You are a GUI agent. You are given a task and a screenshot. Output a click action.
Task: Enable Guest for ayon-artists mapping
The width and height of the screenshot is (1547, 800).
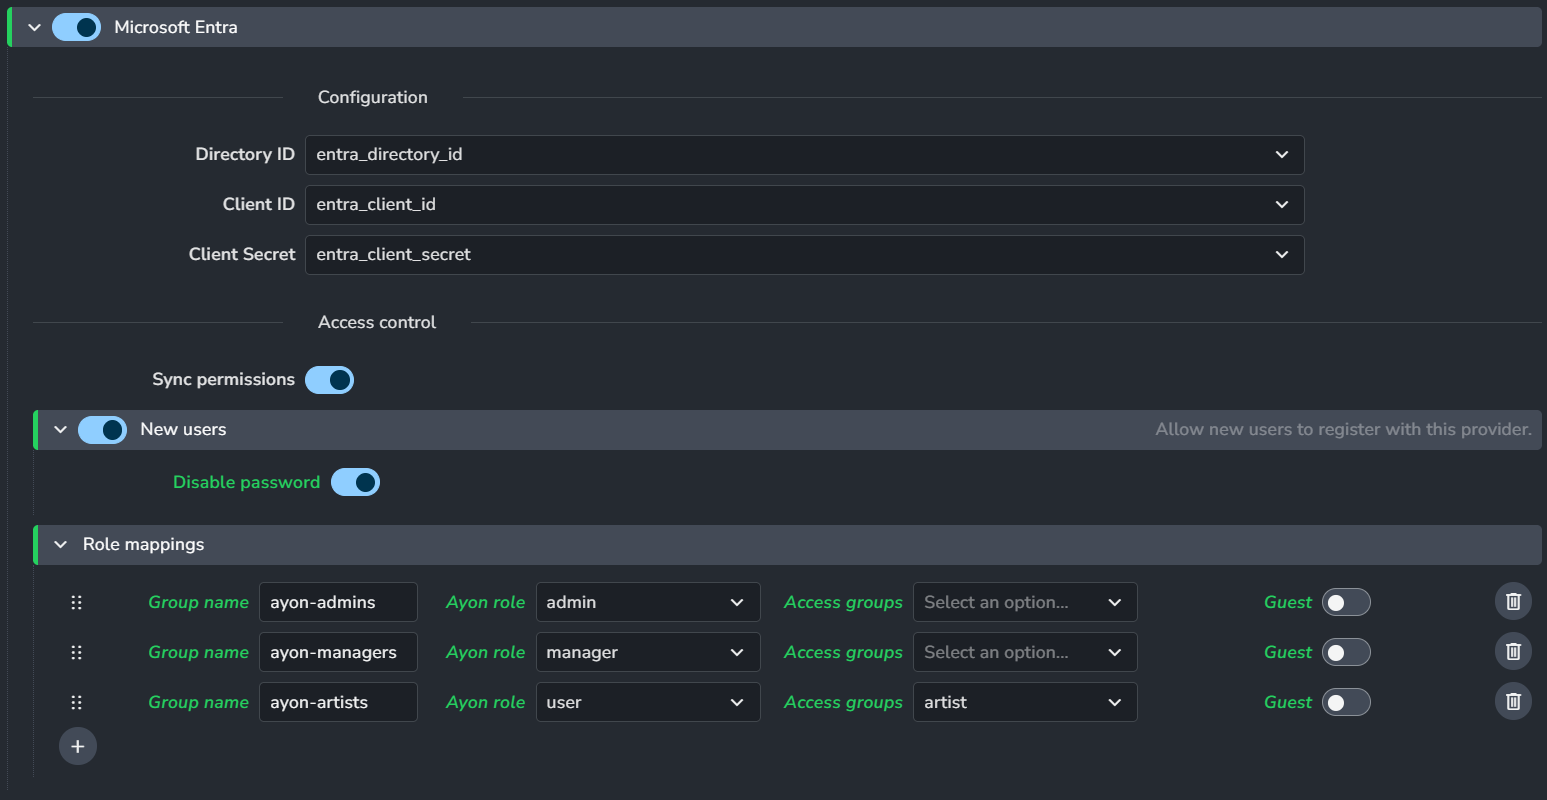click(x=1346, y=702)
